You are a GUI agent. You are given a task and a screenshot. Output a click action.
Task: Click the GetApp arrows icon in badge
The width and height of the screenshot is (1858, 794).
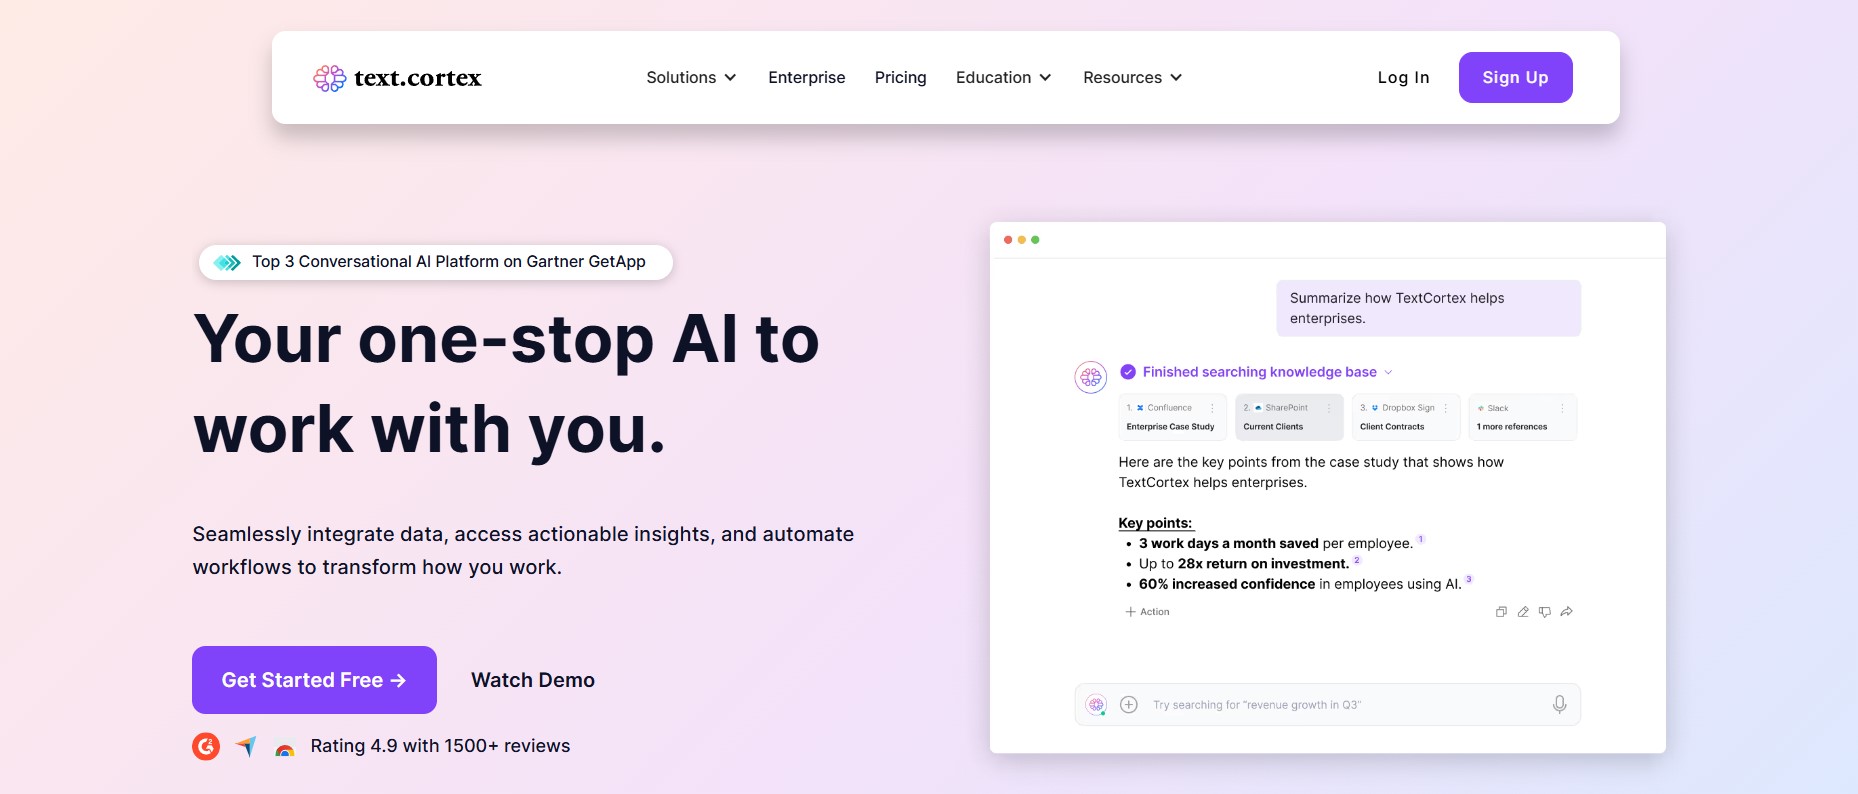click(x=227, y=262)
